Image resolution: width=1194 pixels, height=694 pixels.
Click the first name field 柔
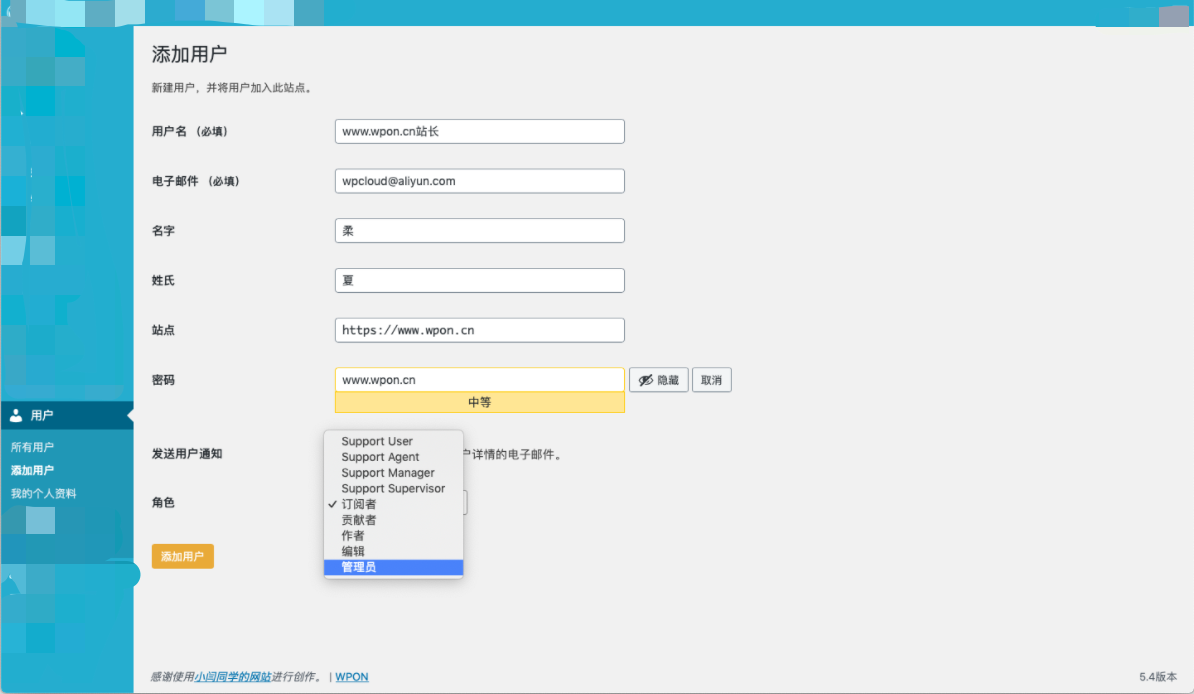[x=480, y=231]
